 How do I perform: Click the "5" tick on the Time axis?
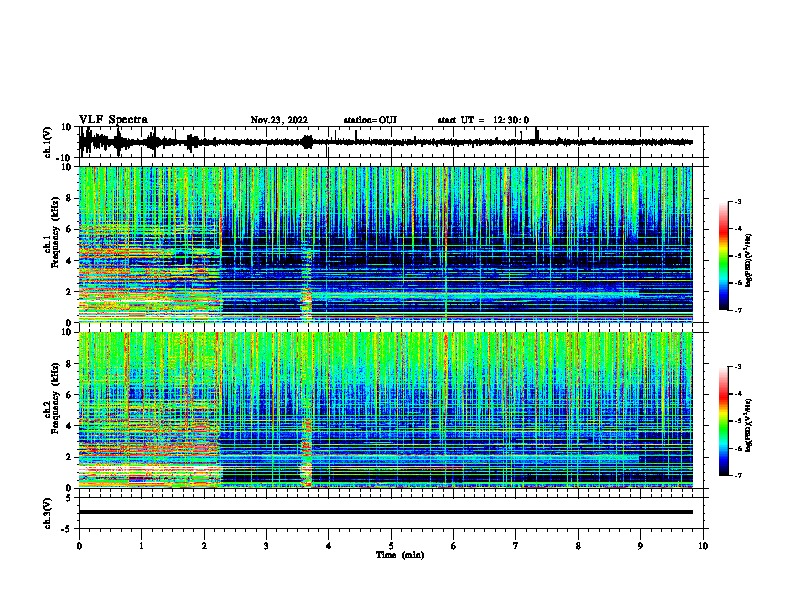[391, 545]
